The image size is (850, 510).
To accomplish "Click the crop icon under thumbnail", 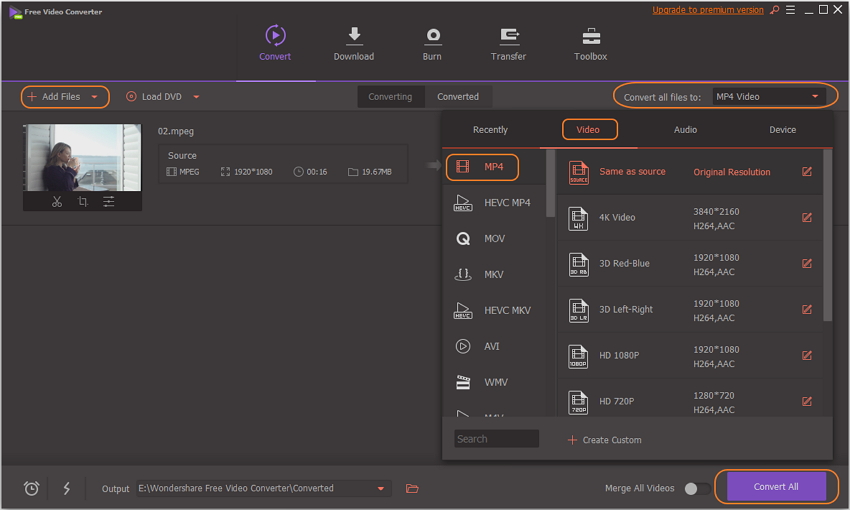I will pyautogui.click(x=82, y=202).
